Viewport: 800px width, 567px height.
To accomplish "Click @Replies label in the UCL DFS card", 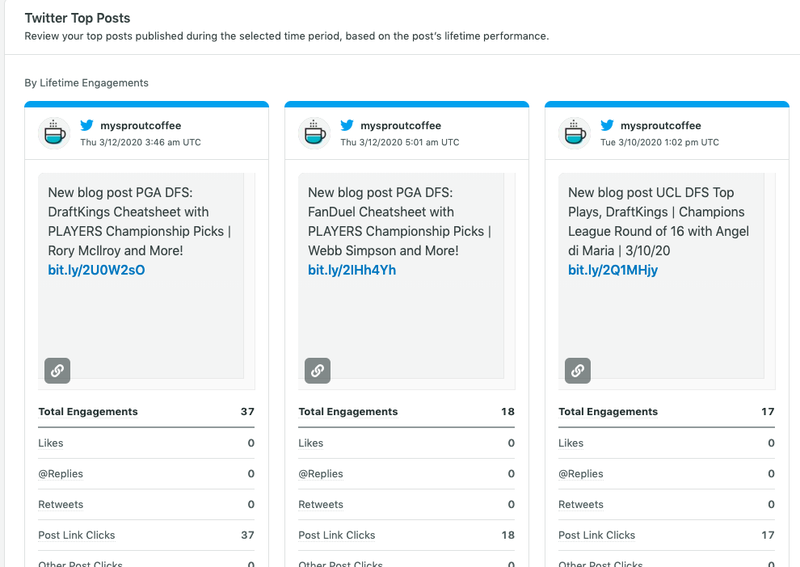I will 581,474.
